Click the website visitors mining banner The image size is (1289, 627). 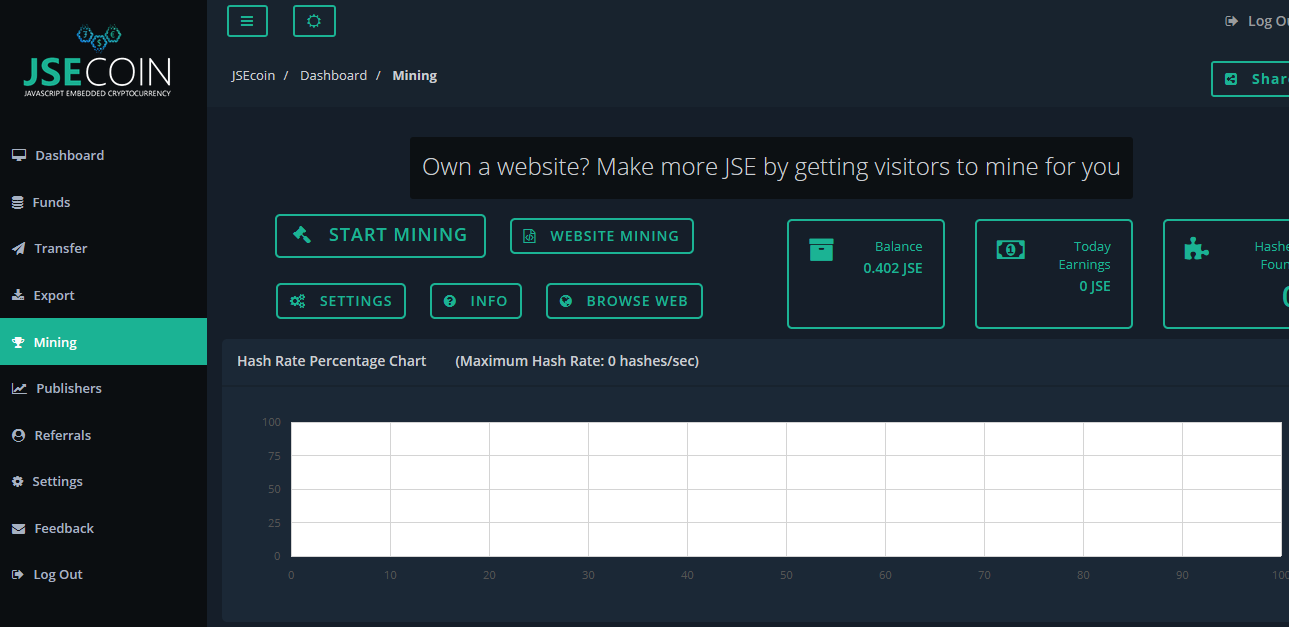tap(771, 167)
